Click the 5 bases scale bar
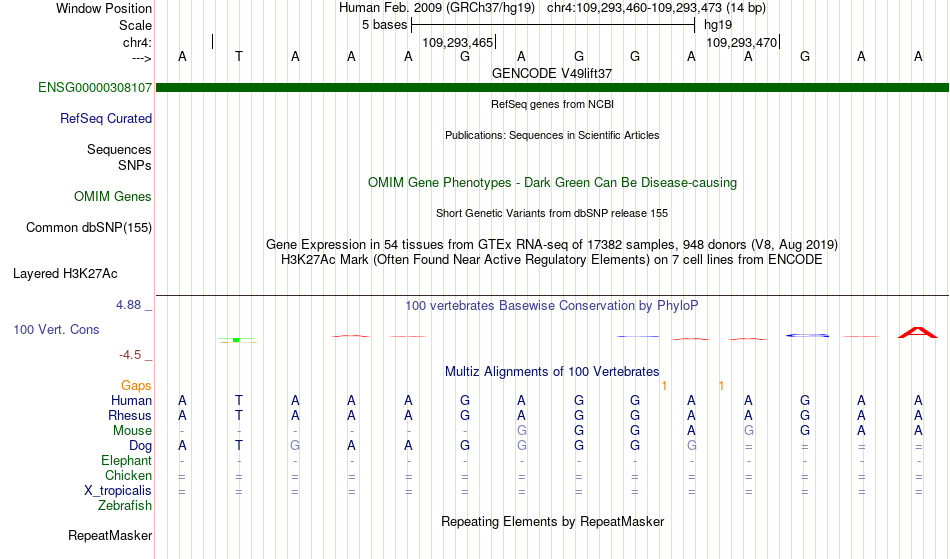Screen dimensions: 950x559 tap(553, 25)
